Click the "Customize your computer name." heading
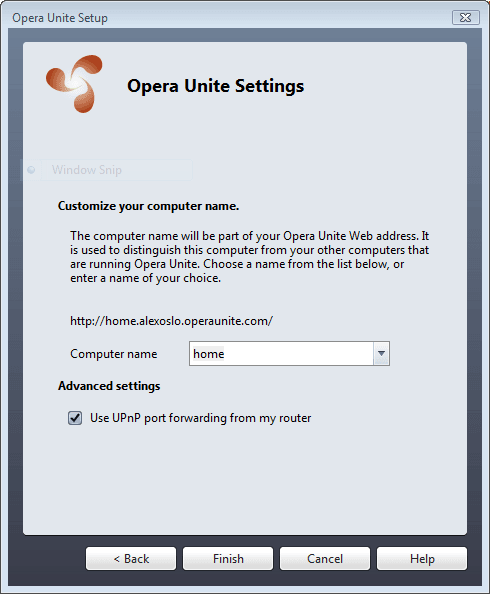 click(x=149, y=206)
